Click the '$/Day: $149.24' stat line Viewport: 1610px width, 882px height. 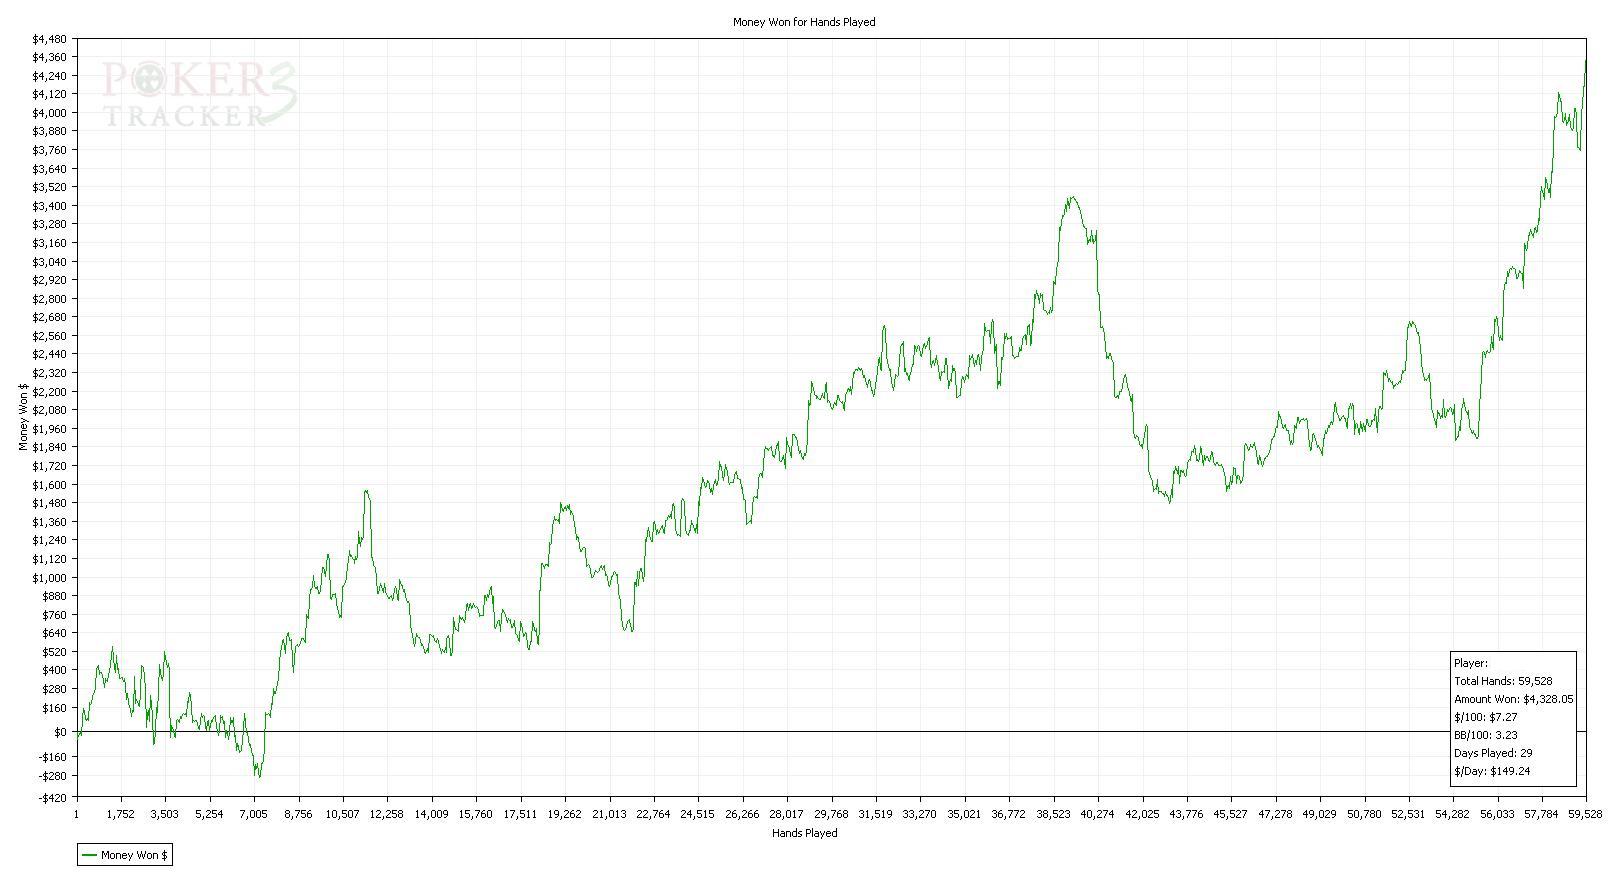tap(1491, 771)
